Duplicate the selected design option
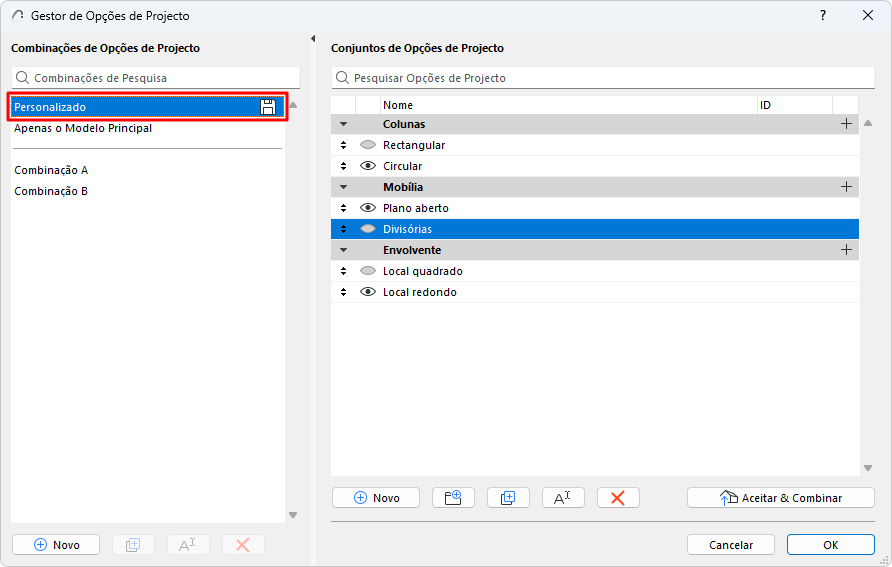 pos(508,498)
